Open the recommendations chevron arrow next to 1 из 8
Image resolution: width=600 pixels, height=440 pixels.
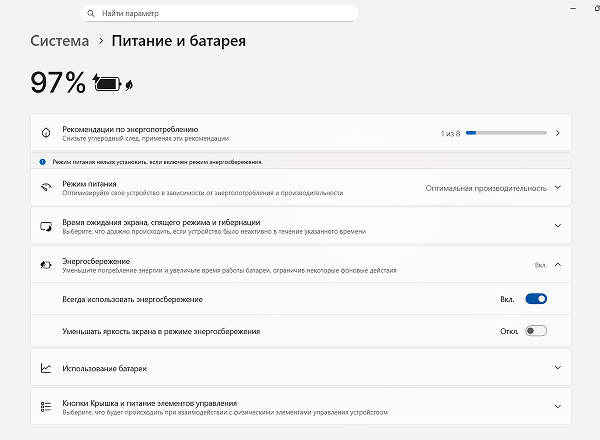557,133
